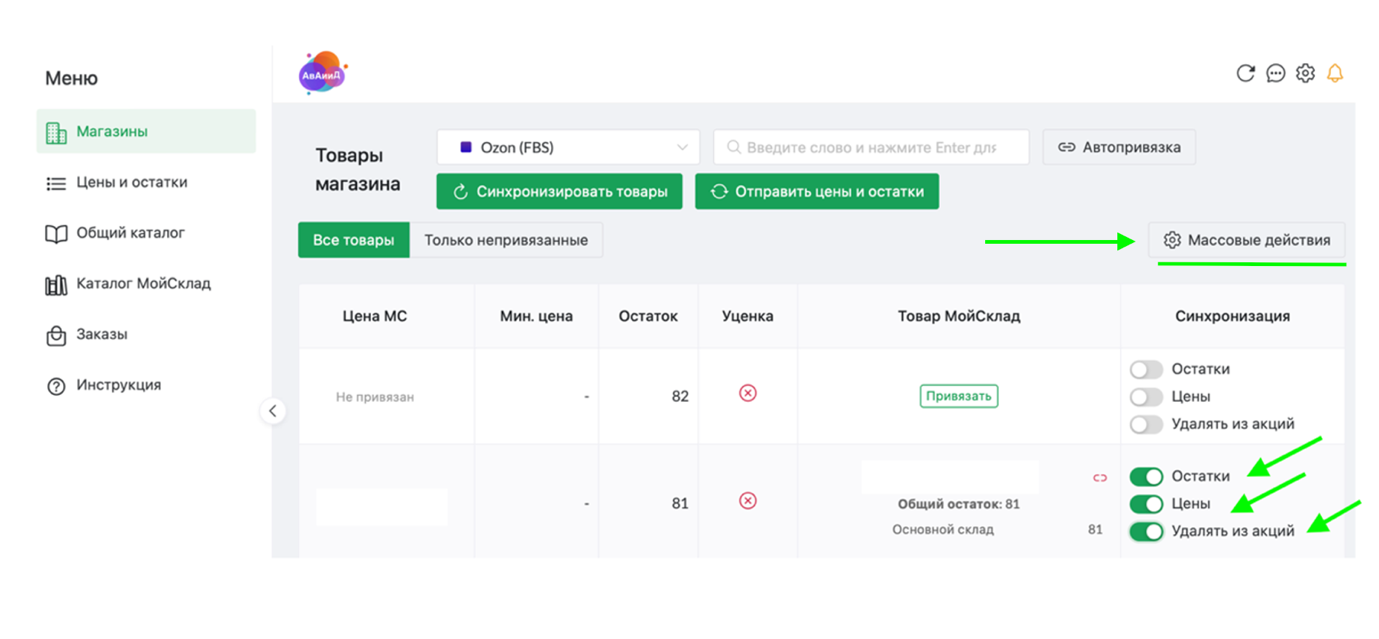This screenshot has width=1379, height=639.
Task: Open Цены и остатки in sidebar
Action: (131, 183)
